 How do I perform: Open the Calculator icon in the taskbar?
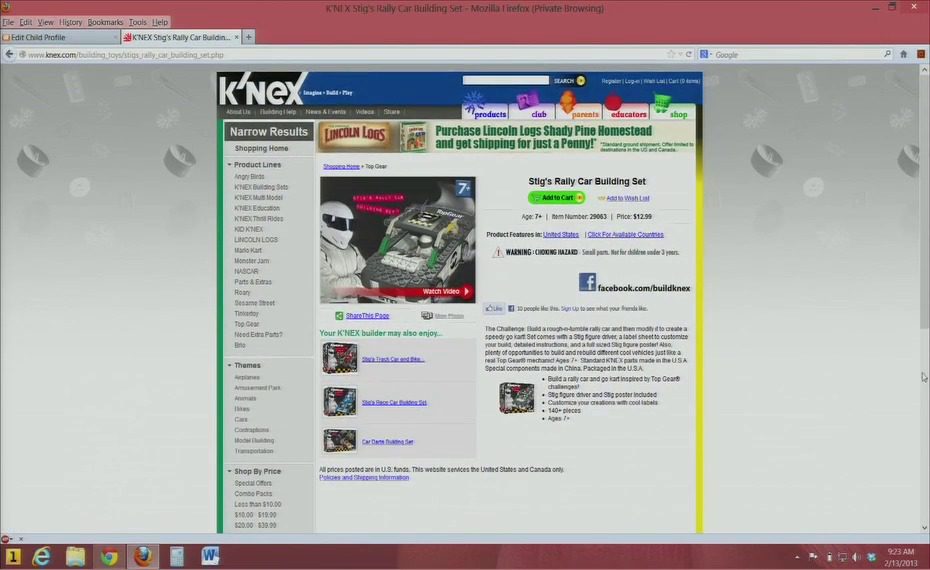(x=177, y=556)
